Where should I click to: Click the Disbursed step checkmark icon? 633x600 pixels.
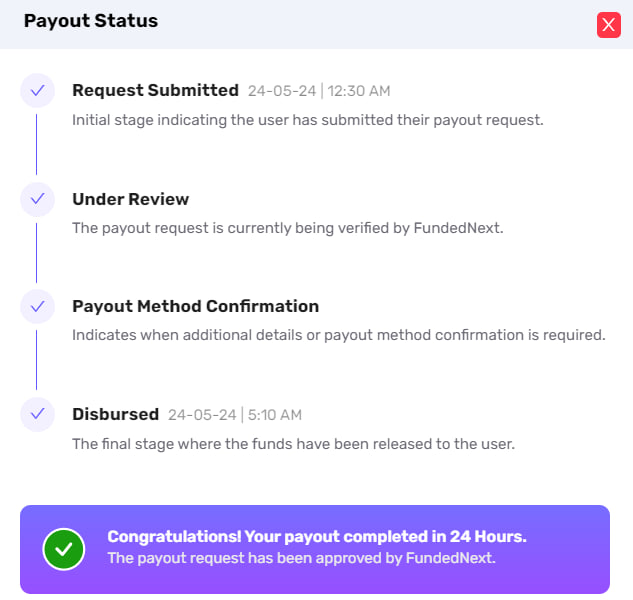(37, 413)
